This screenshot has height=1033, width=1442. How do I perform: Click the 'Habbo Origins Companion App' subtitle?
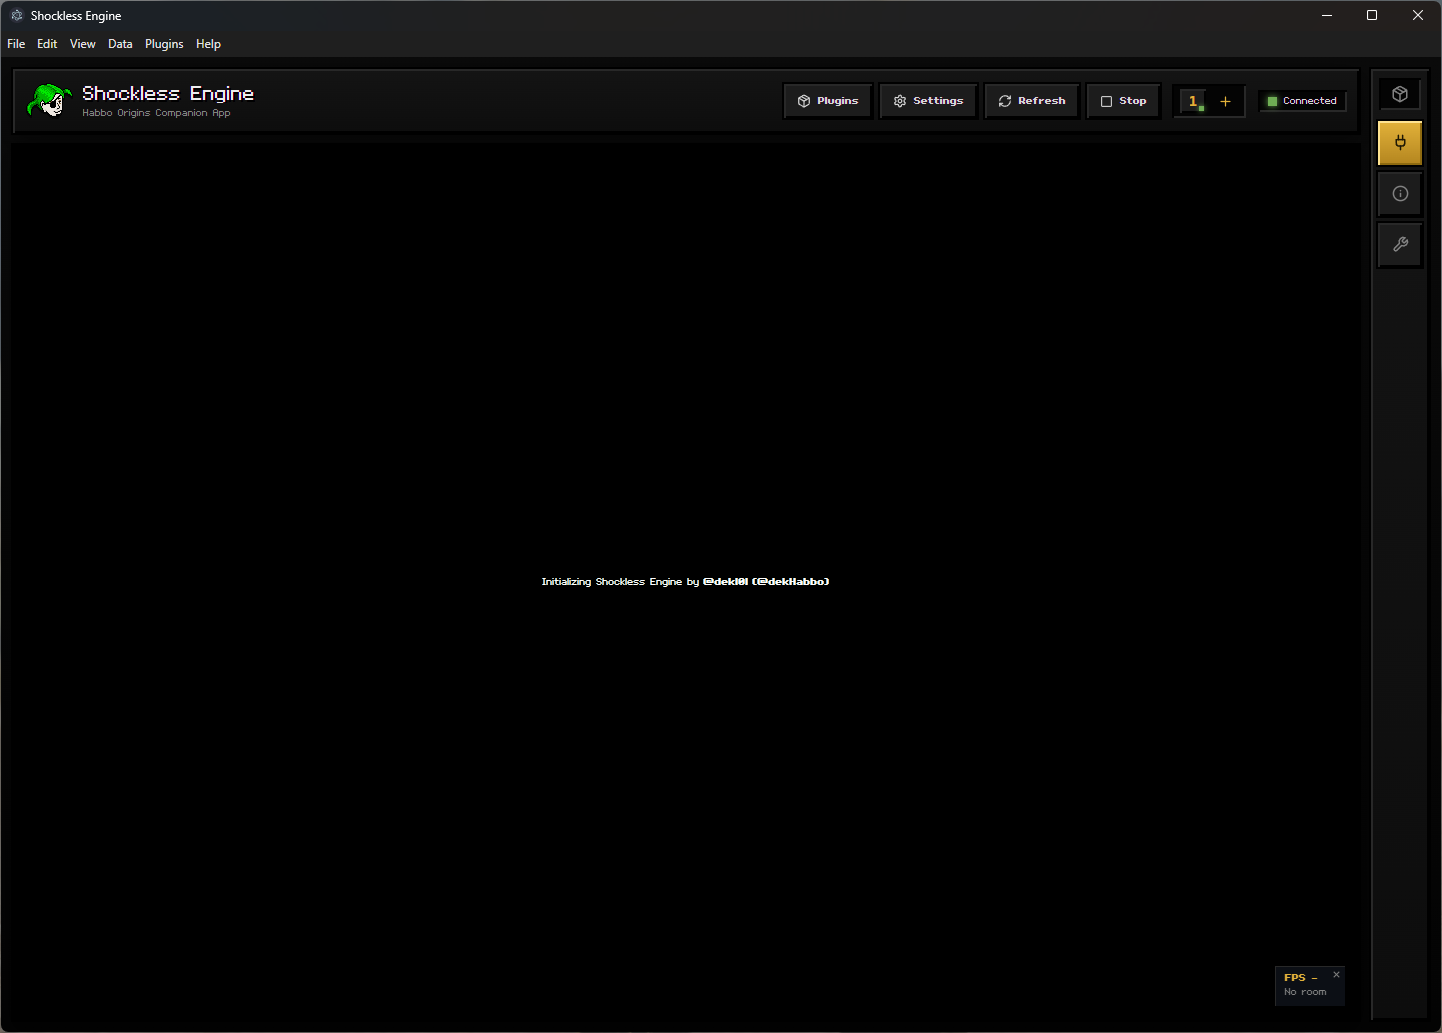(156, 113)
